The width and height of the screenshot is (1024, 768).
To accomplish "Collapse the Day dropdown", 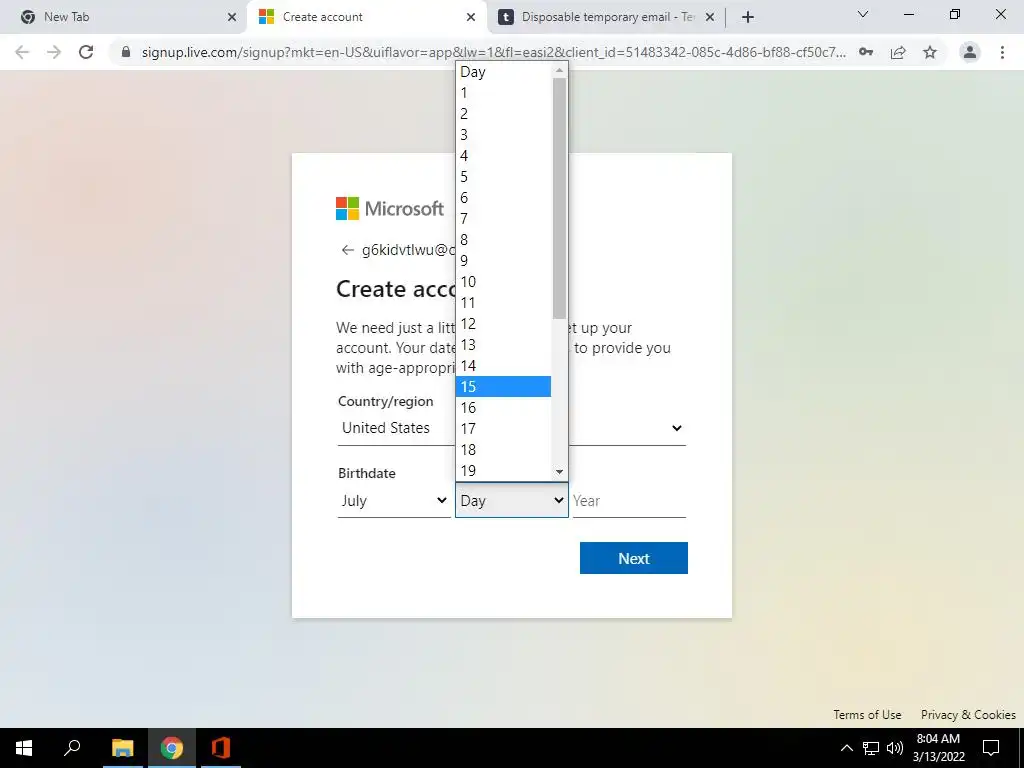I will (x=511, y=501).
